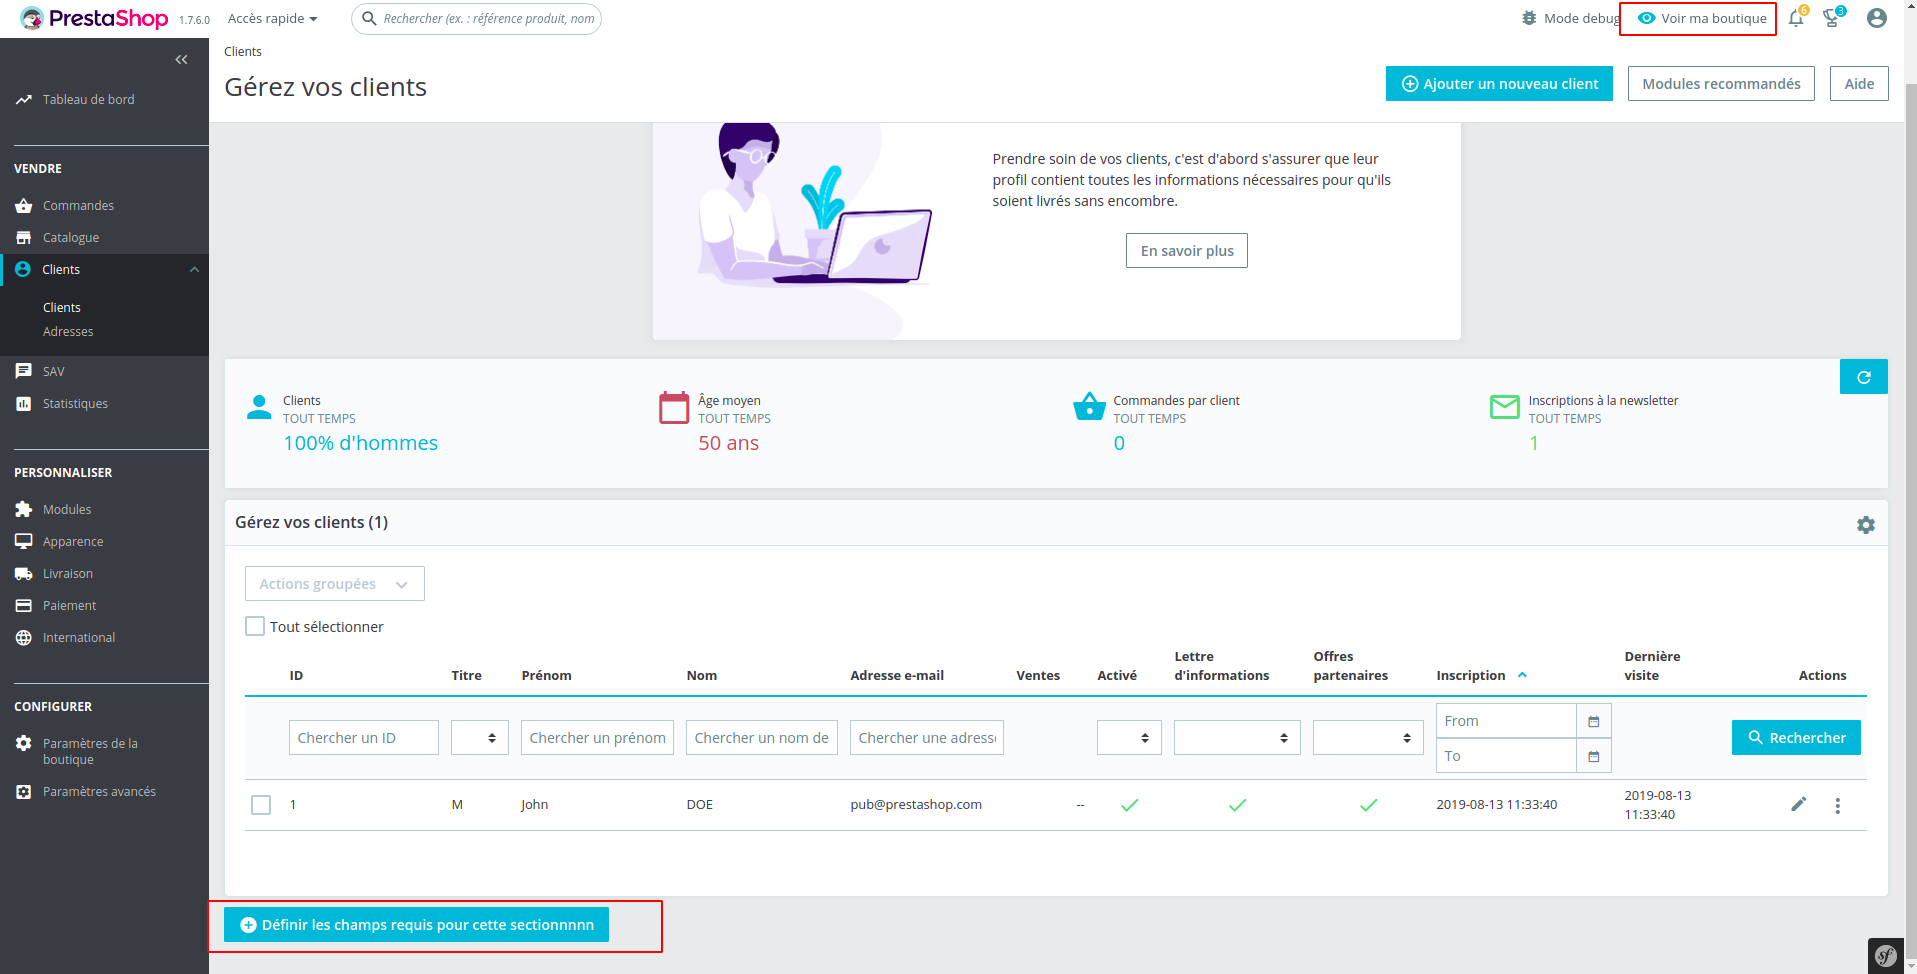The image size is (1917, 974).
Task: Refresh the customer KPI panel
Action: 1863,376
